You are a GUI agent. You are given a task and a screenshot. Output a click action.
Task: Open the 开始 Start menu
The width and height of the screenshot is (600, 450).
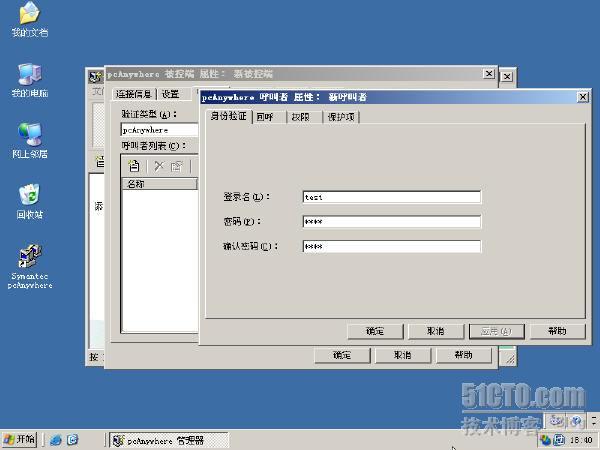click(20, 440)
